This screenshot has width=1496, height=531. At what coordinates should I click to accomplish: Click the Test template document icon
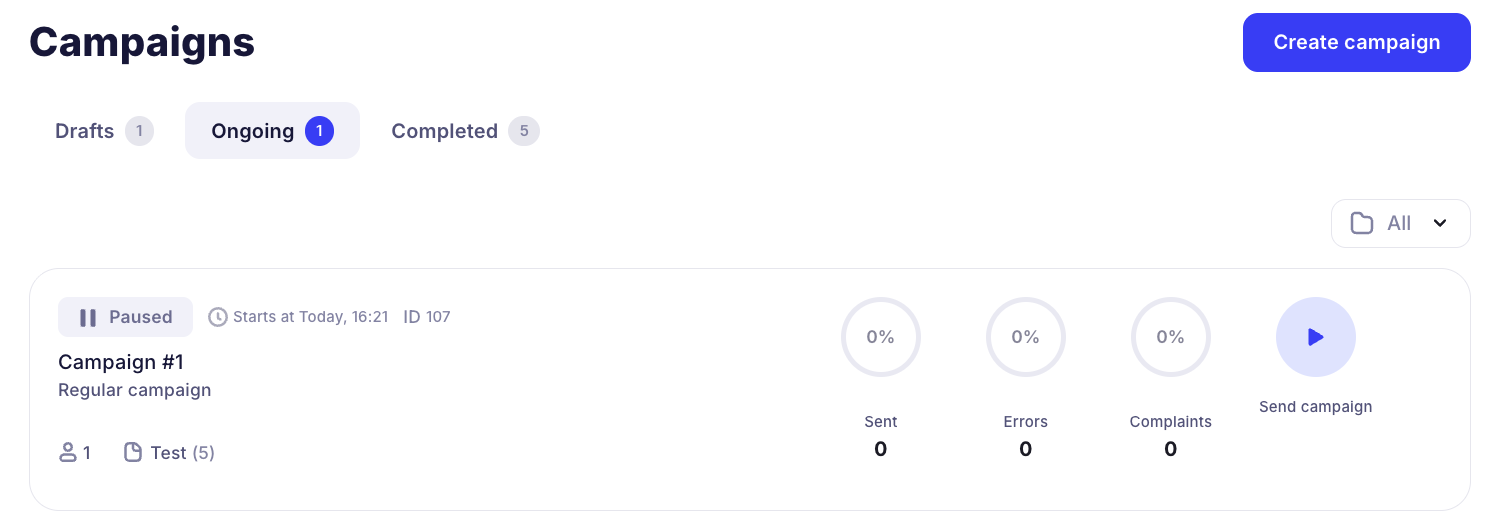pos(133,453)
